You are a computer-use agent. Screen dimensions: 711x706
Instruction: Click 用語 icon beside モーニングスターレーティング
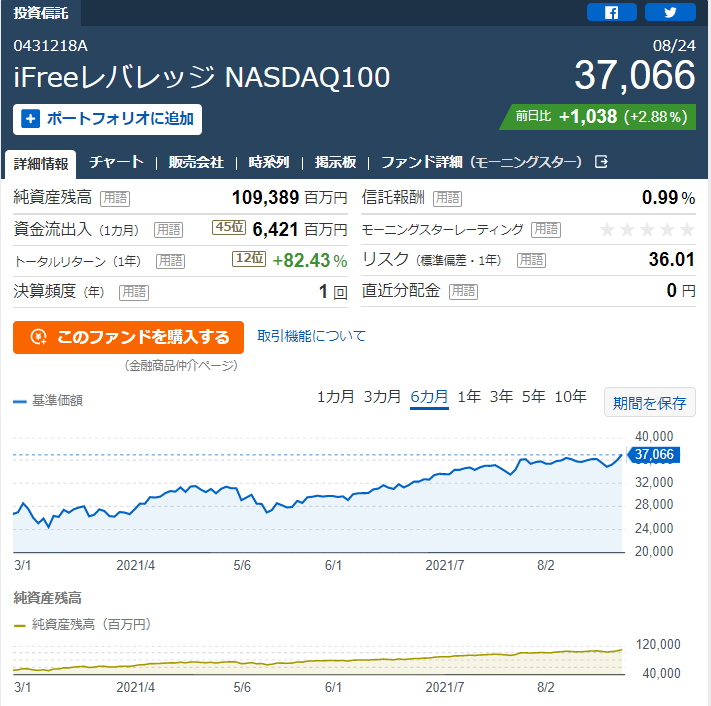546,229
